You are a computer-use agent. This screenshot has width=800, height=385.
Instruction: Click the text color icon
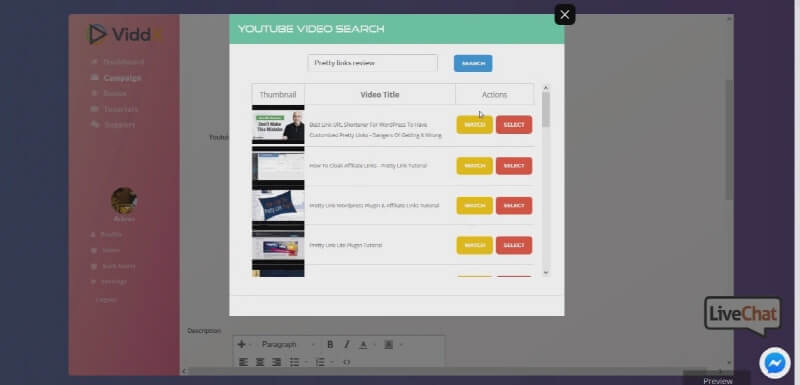363,345
